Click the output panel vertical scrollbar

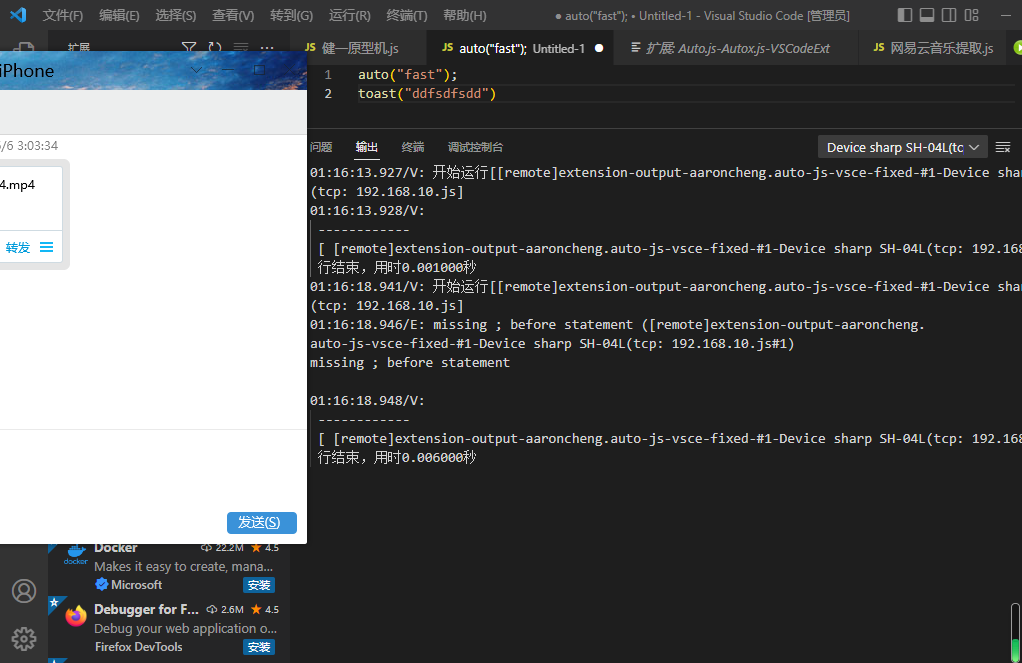pyautogui.click(x=1015, y=630)
